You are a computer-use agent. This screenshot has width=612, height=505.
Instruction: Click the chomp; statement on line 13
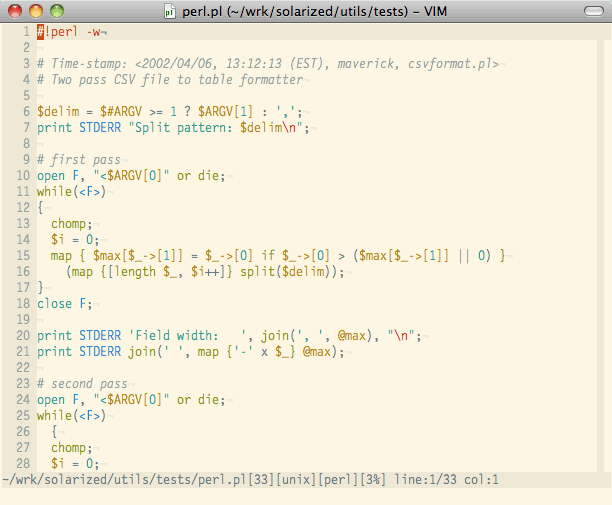coord(74,224)
